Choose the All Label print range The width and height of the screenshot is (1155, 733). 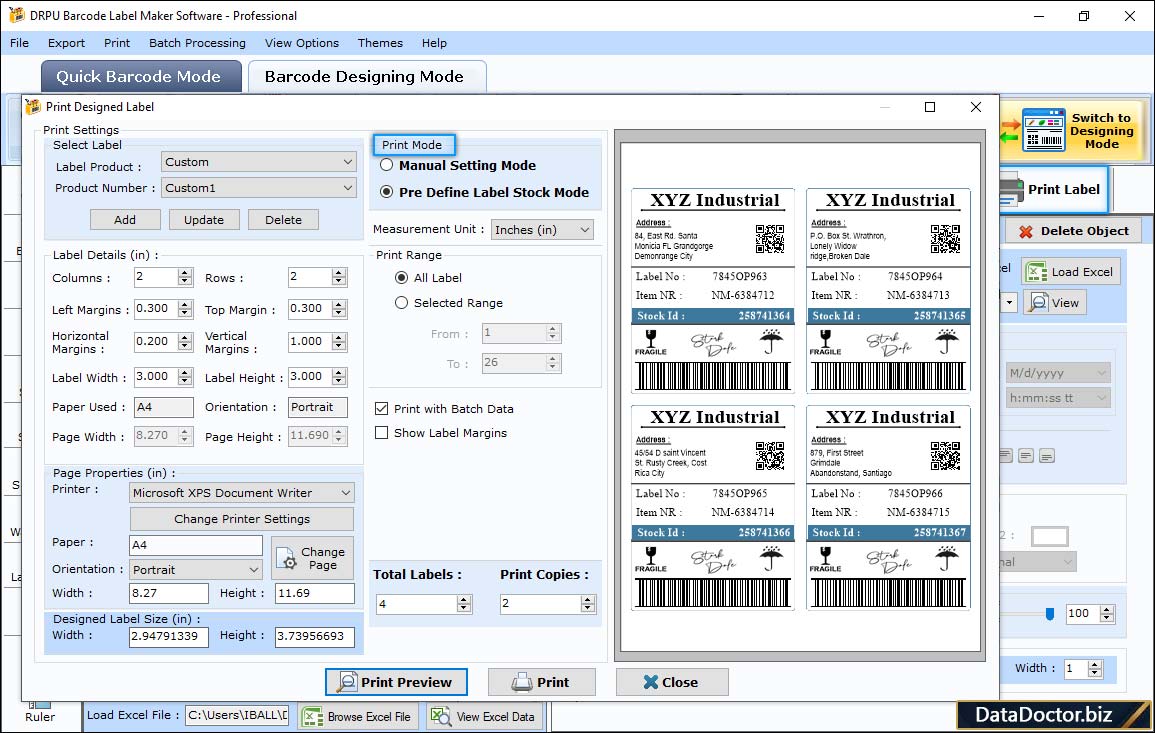(401, 278)
